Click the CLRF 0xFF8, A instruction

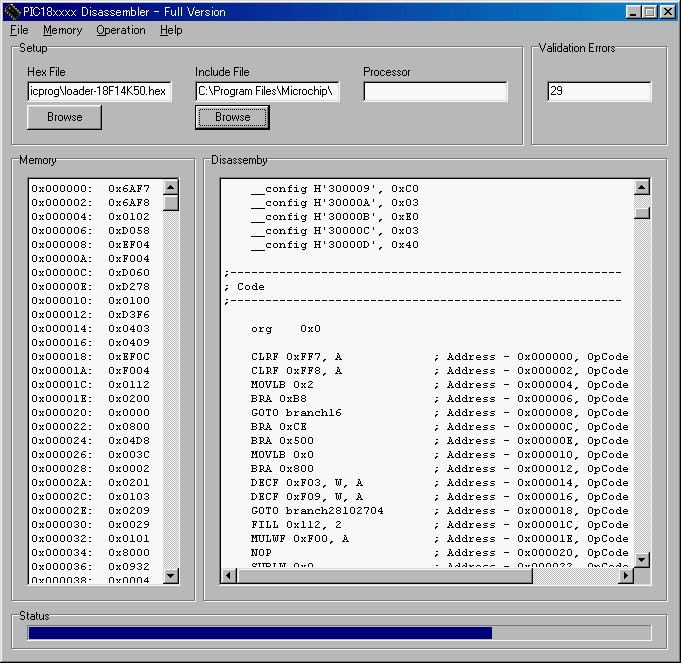tap(296, 370)
